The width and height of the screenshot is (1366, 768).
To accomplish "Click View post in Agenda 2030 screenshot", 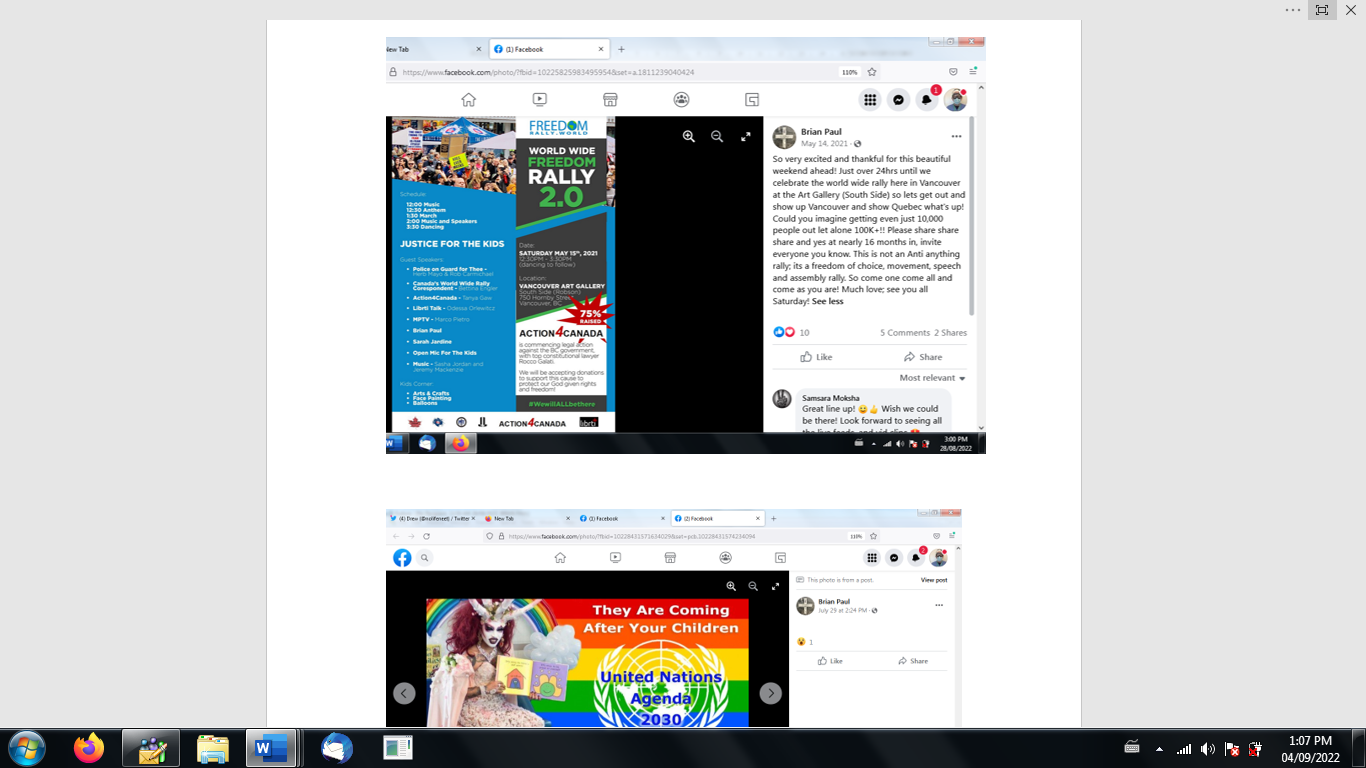I will (934, 580).
